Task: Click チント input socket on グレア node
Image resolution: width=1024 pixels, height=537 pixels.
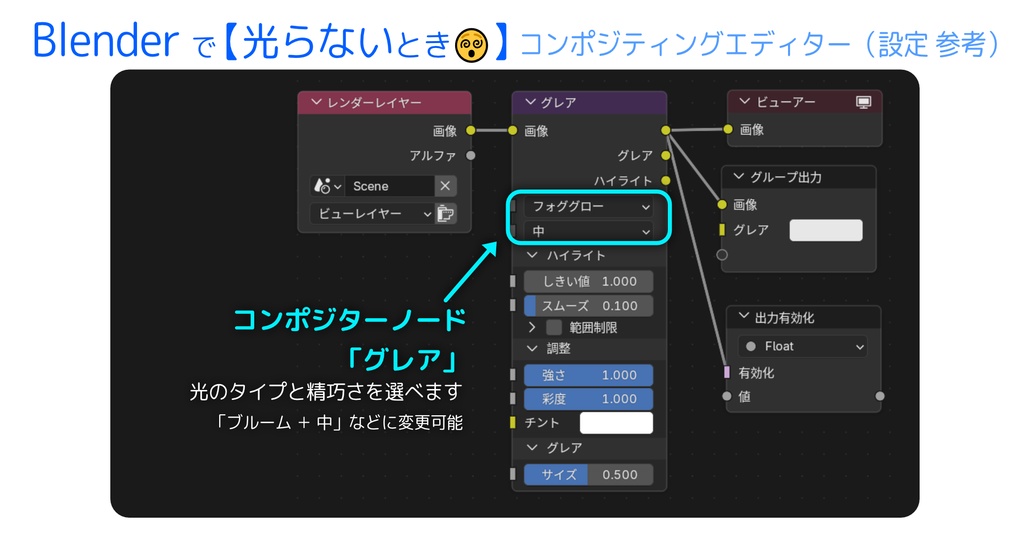Action: (x=513, y=423)
